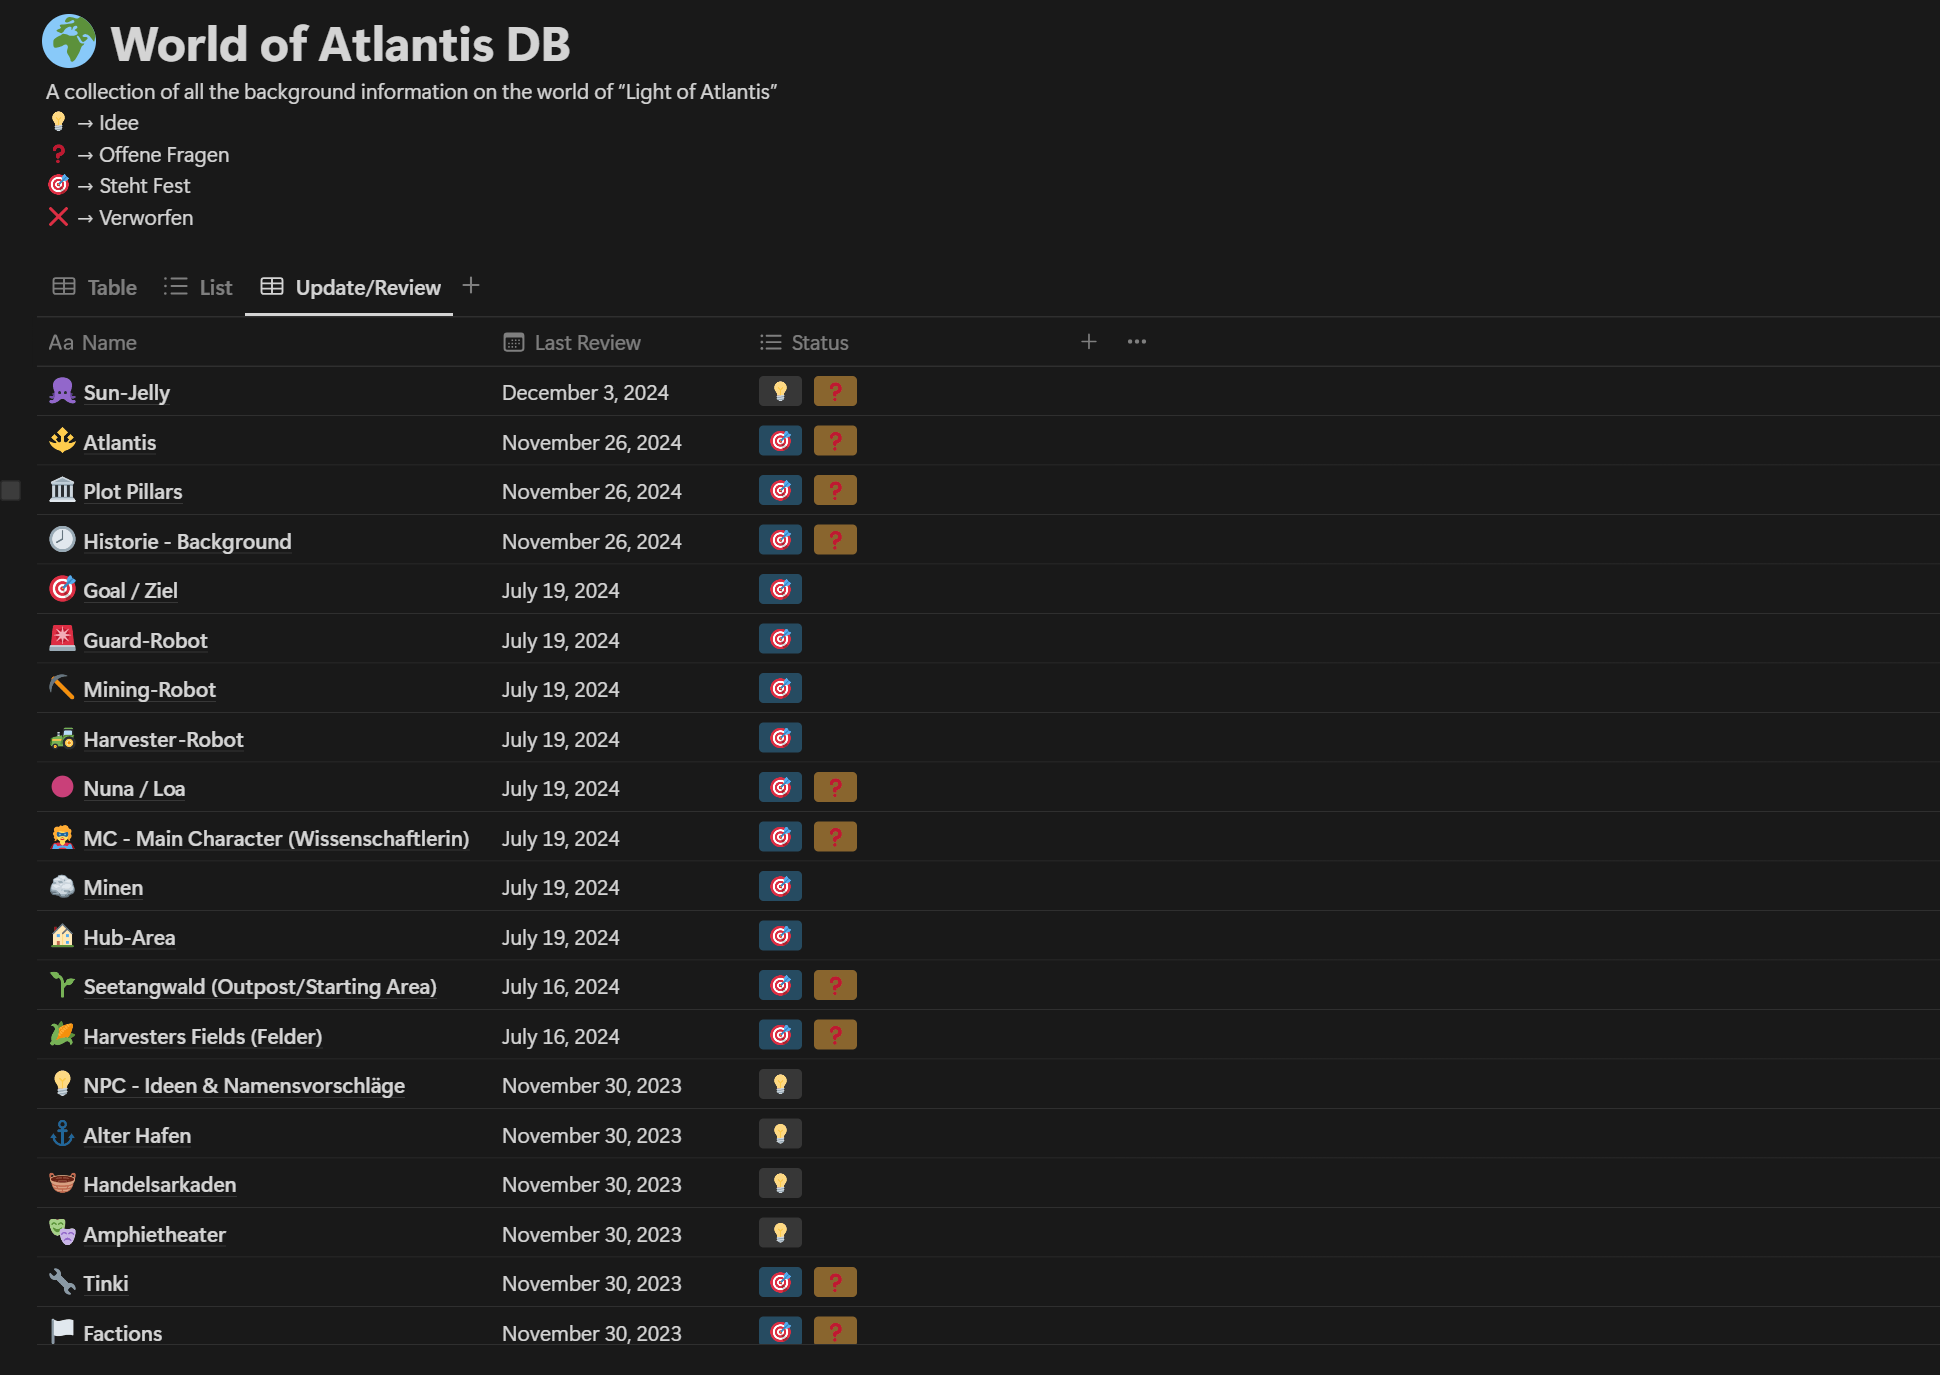This screenshot has height=1375, width=1940.
Task: Click the pickaxe icon for Mining-Robot
Action: tap(62, 688)
